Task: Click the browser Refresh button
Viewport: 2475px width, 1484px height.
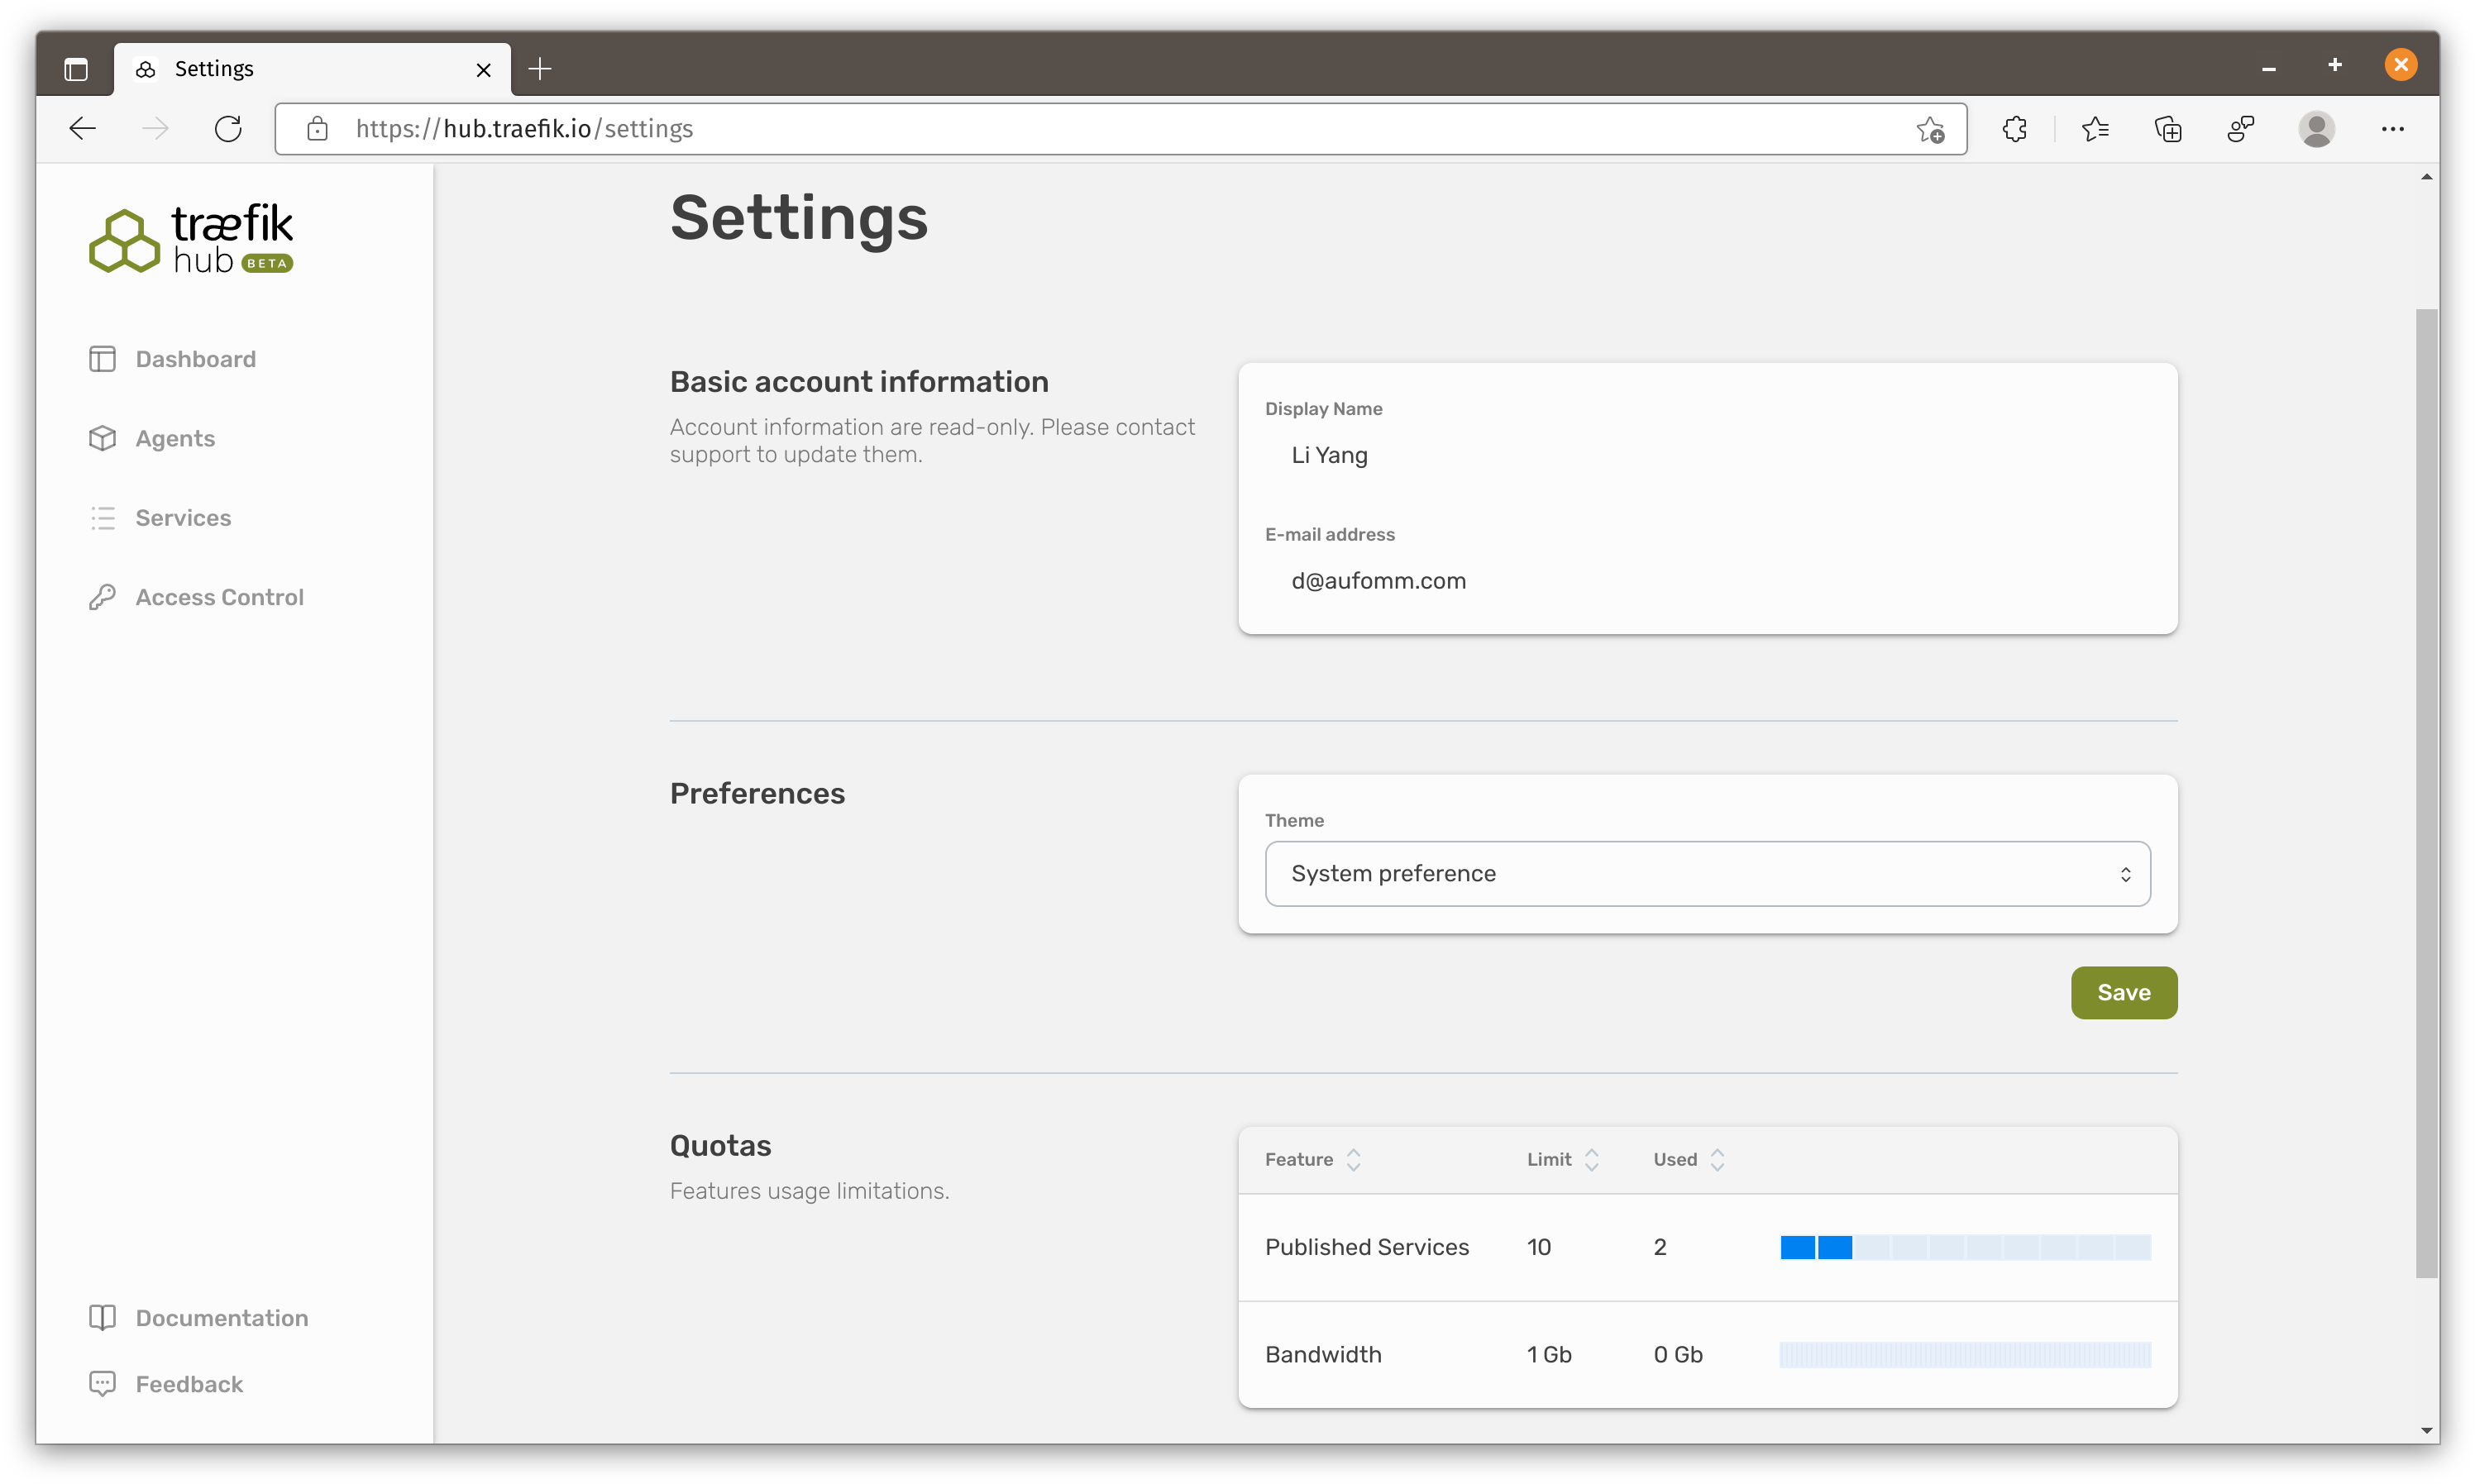Action: (228, 129)
